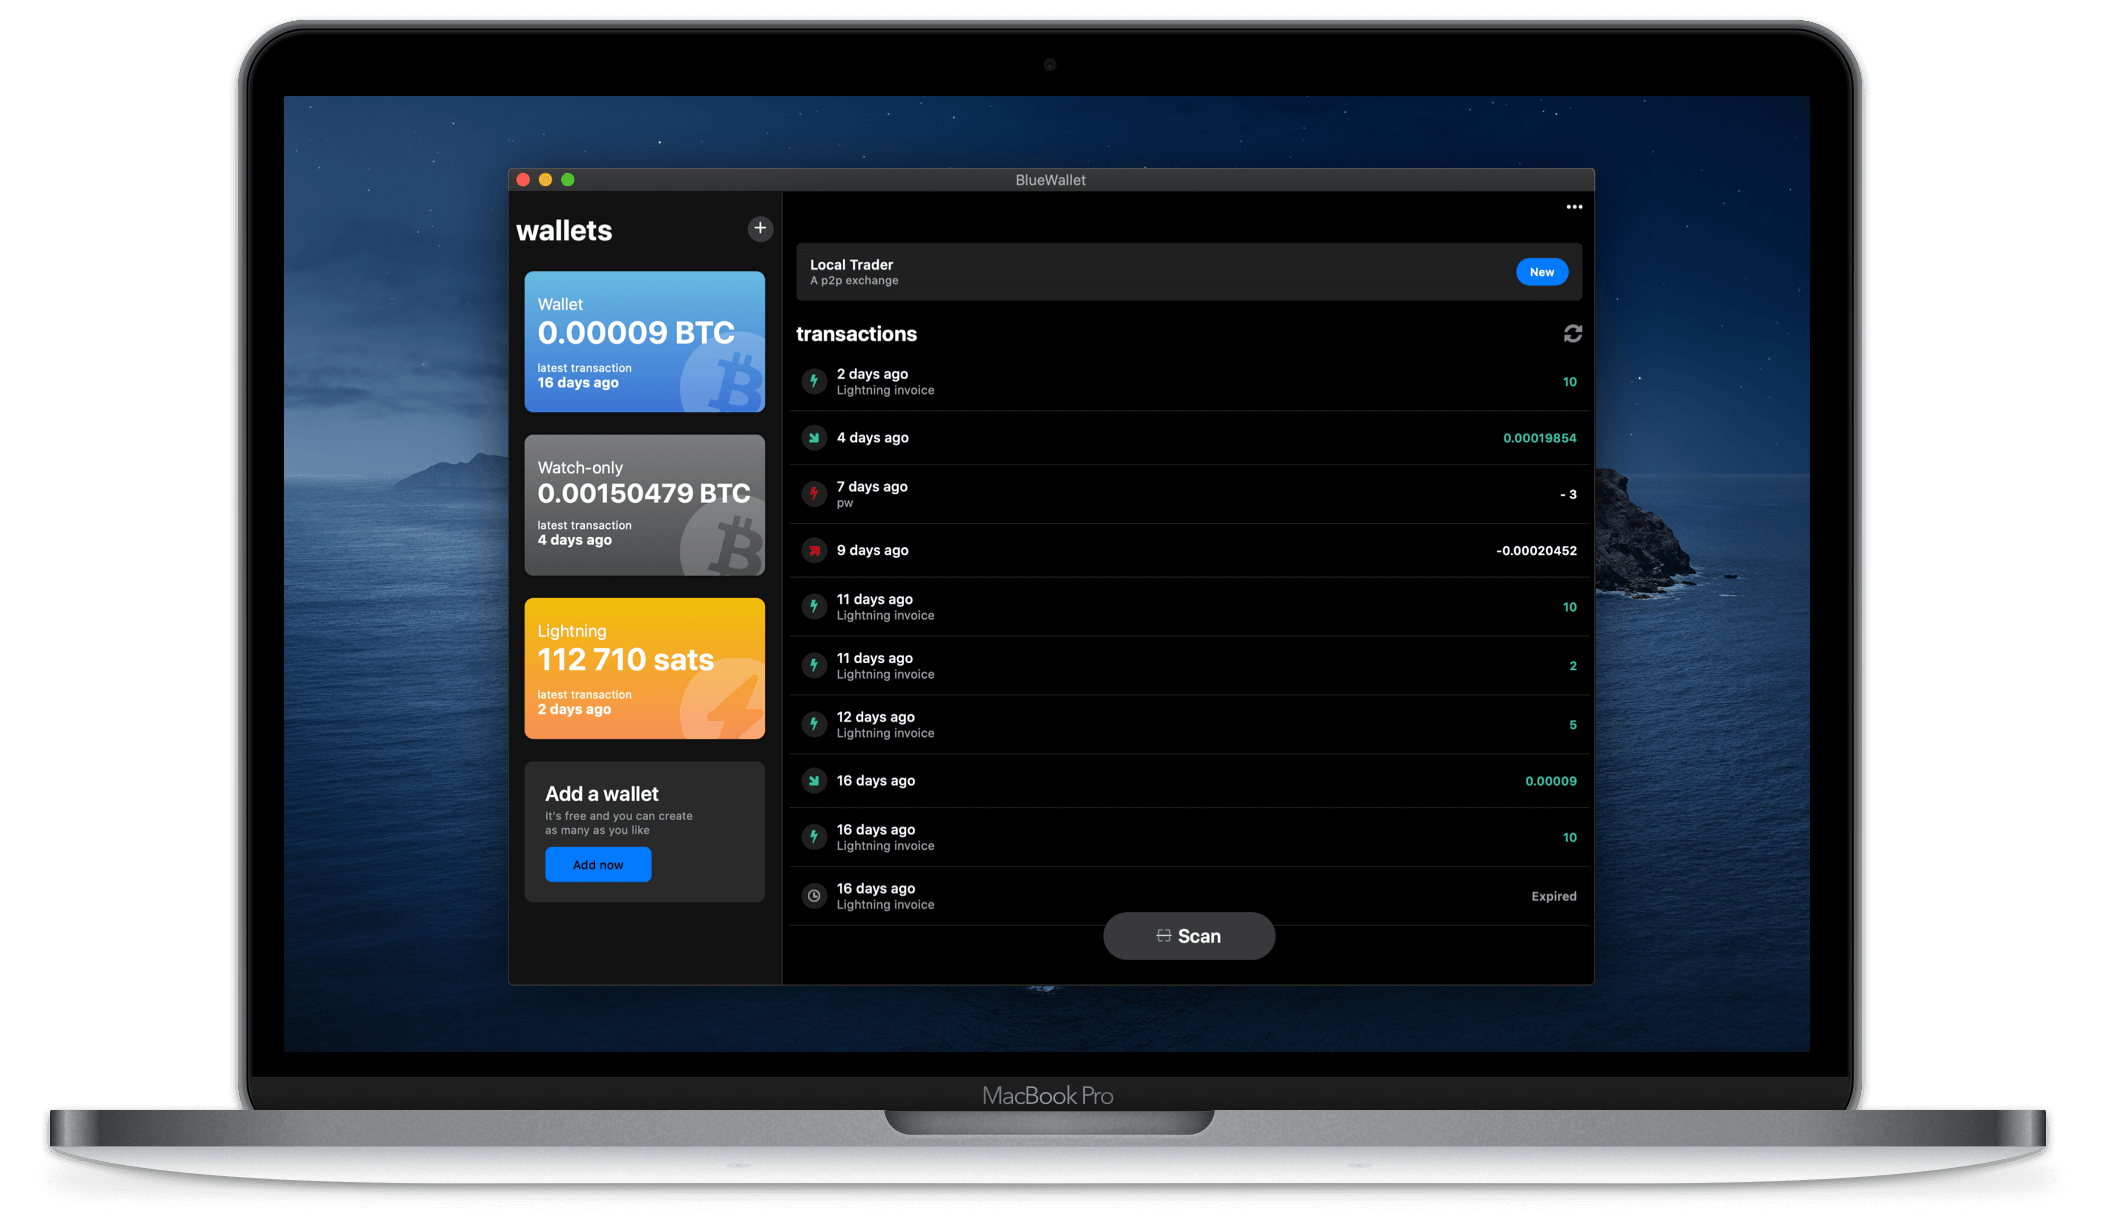The image size is (2104, 1230).
Task: Click the 4-days-ago transaction row
Action: tap(1187, 438)
